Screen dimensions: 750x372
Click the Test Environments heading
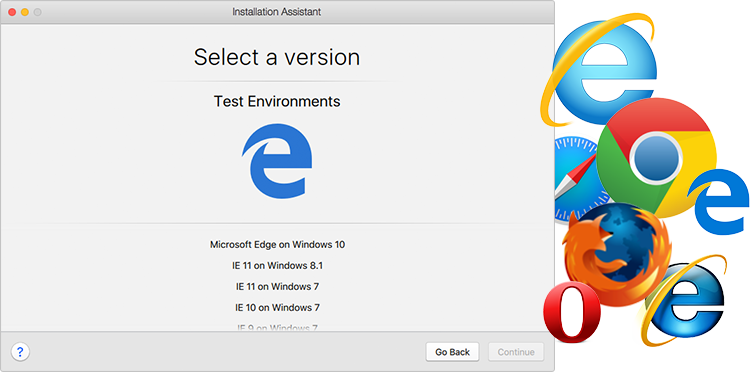pos(277,101)
